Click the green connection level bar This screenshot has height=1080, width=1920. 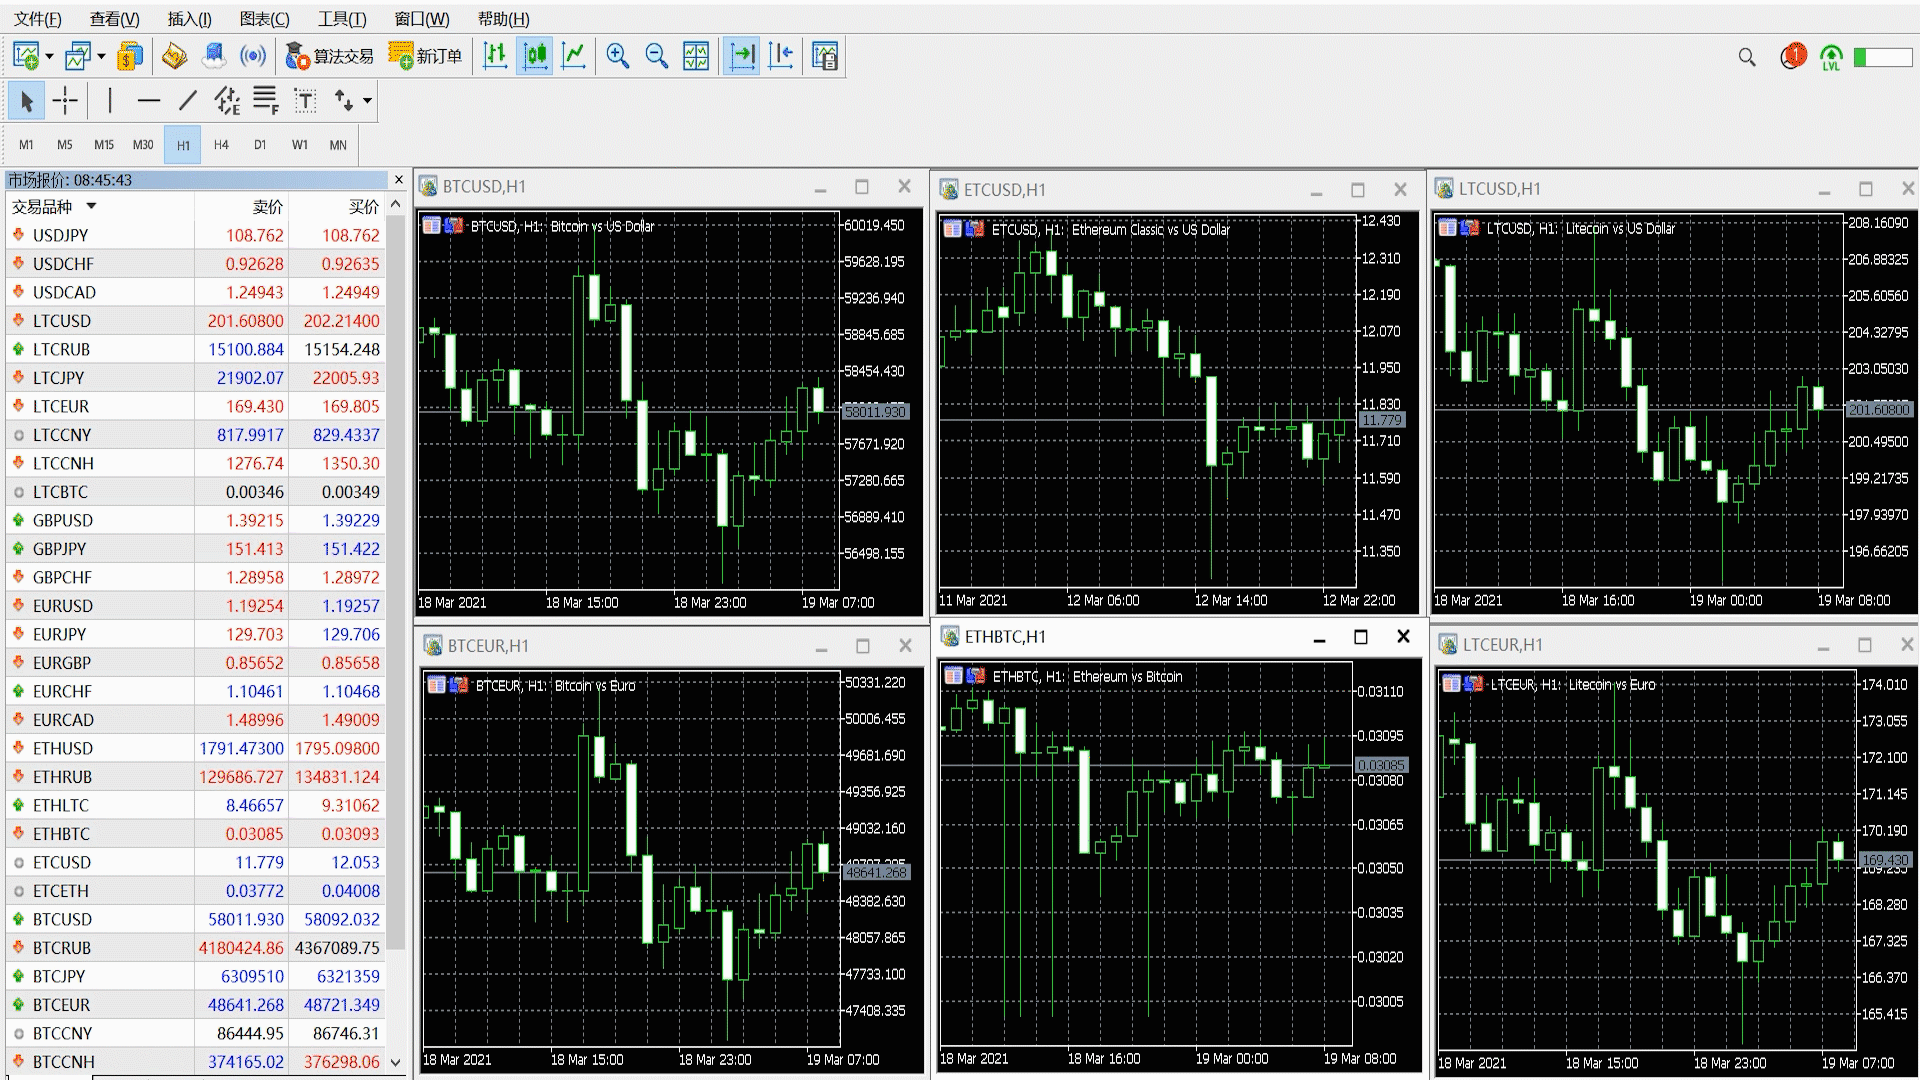1883,57
